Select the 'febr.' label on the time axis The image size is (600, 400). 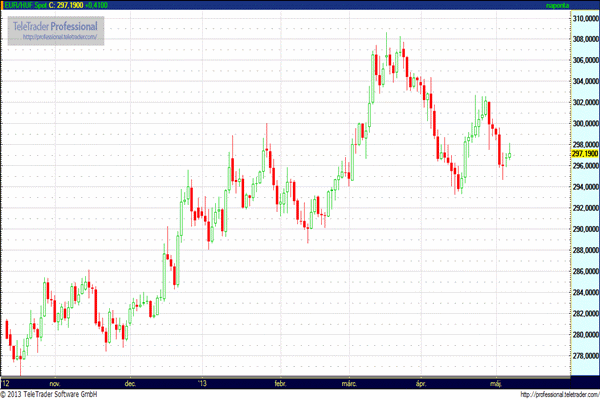[x=279, y=382]
